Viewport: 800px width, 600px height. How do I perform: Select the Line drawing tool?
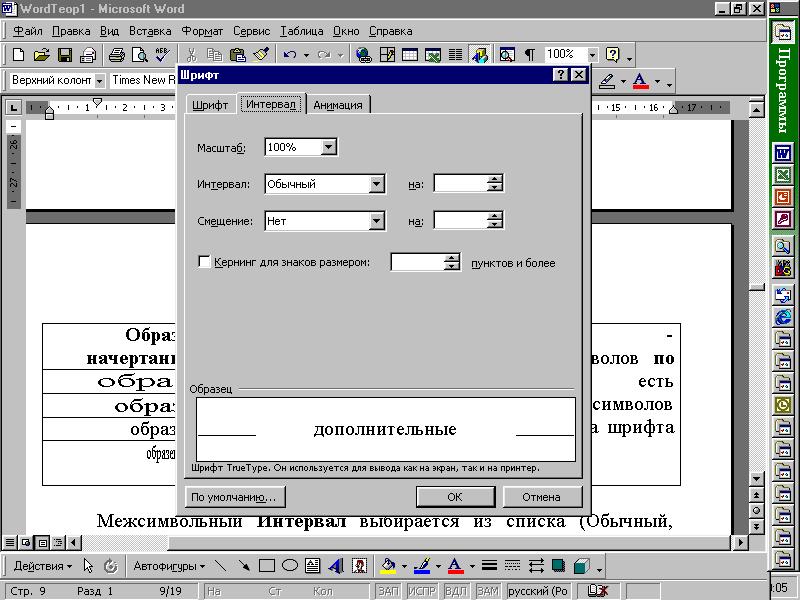click(x=220, y=566)
